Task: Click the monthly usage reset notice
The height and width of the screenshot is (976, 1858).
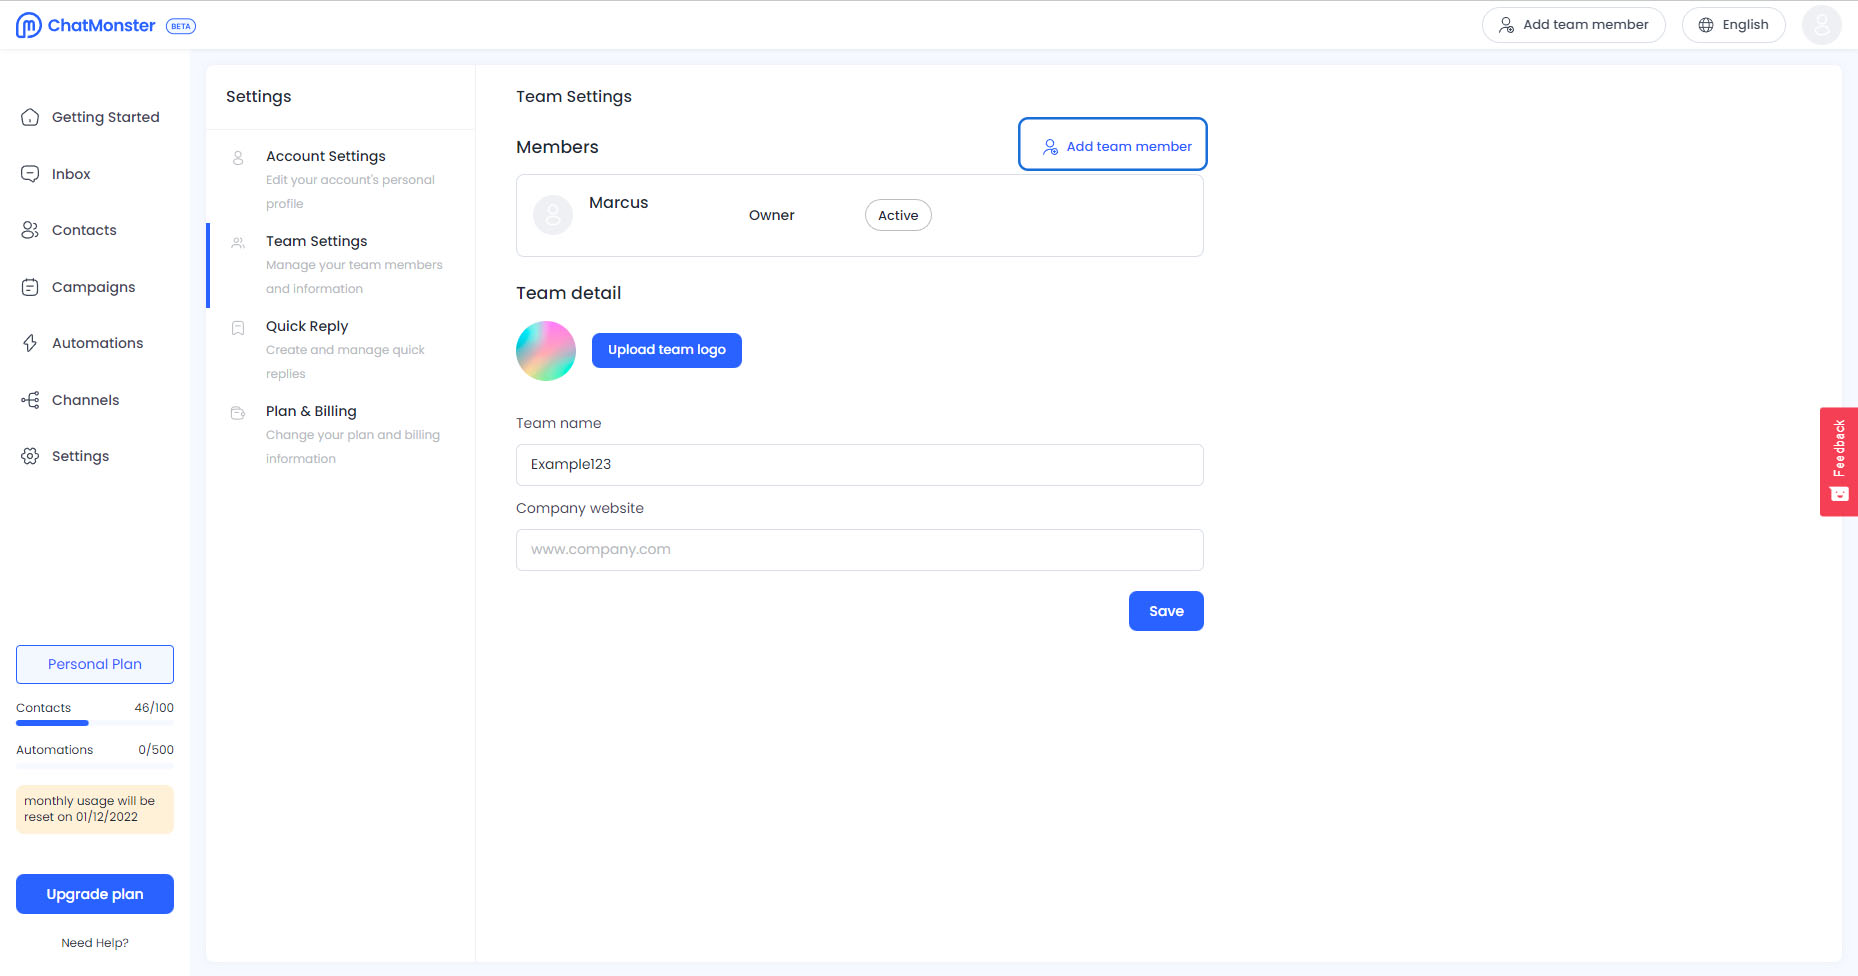Action: 95,809
